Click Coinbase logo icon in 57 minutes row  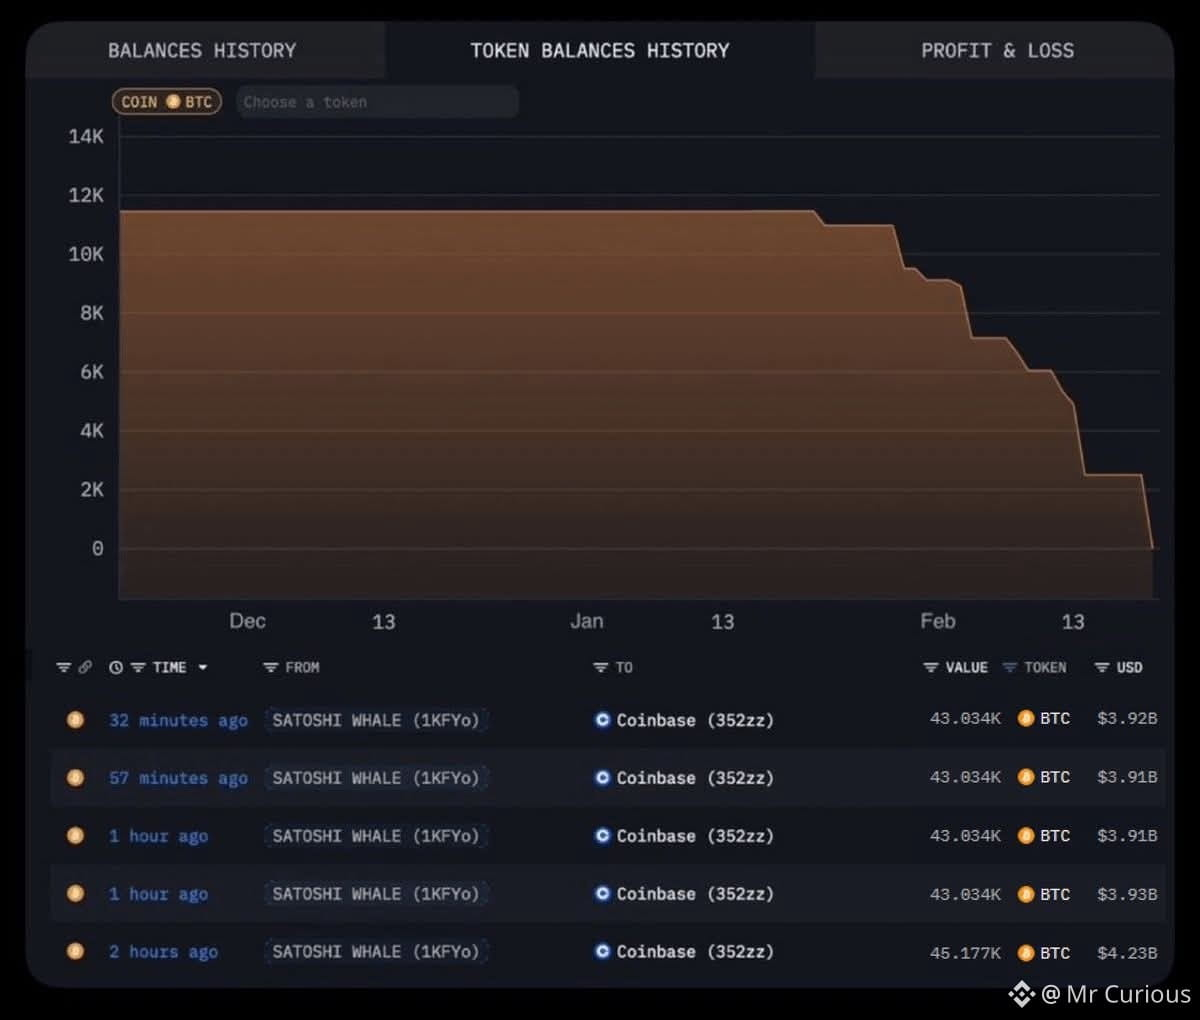tap(602, 777)
